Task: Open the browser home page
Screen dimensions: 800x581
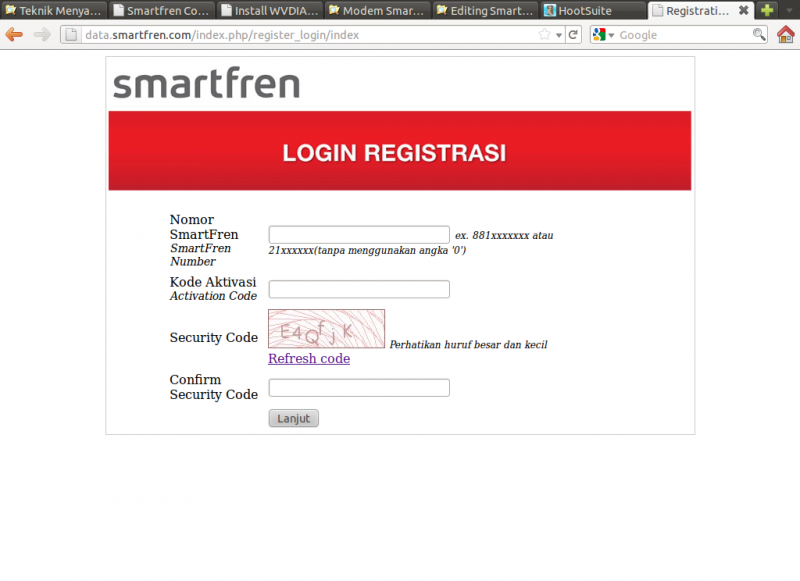Action: coord(786,34)
